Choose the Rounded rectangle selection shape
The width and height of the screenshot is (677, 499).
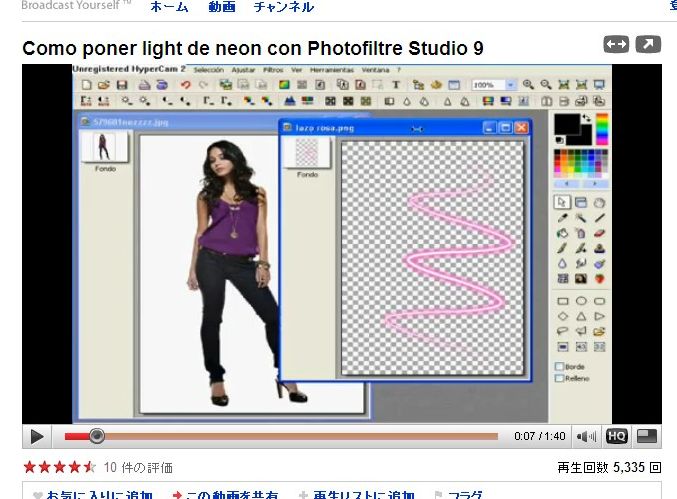pyautogui.click(x=599, y=301)
